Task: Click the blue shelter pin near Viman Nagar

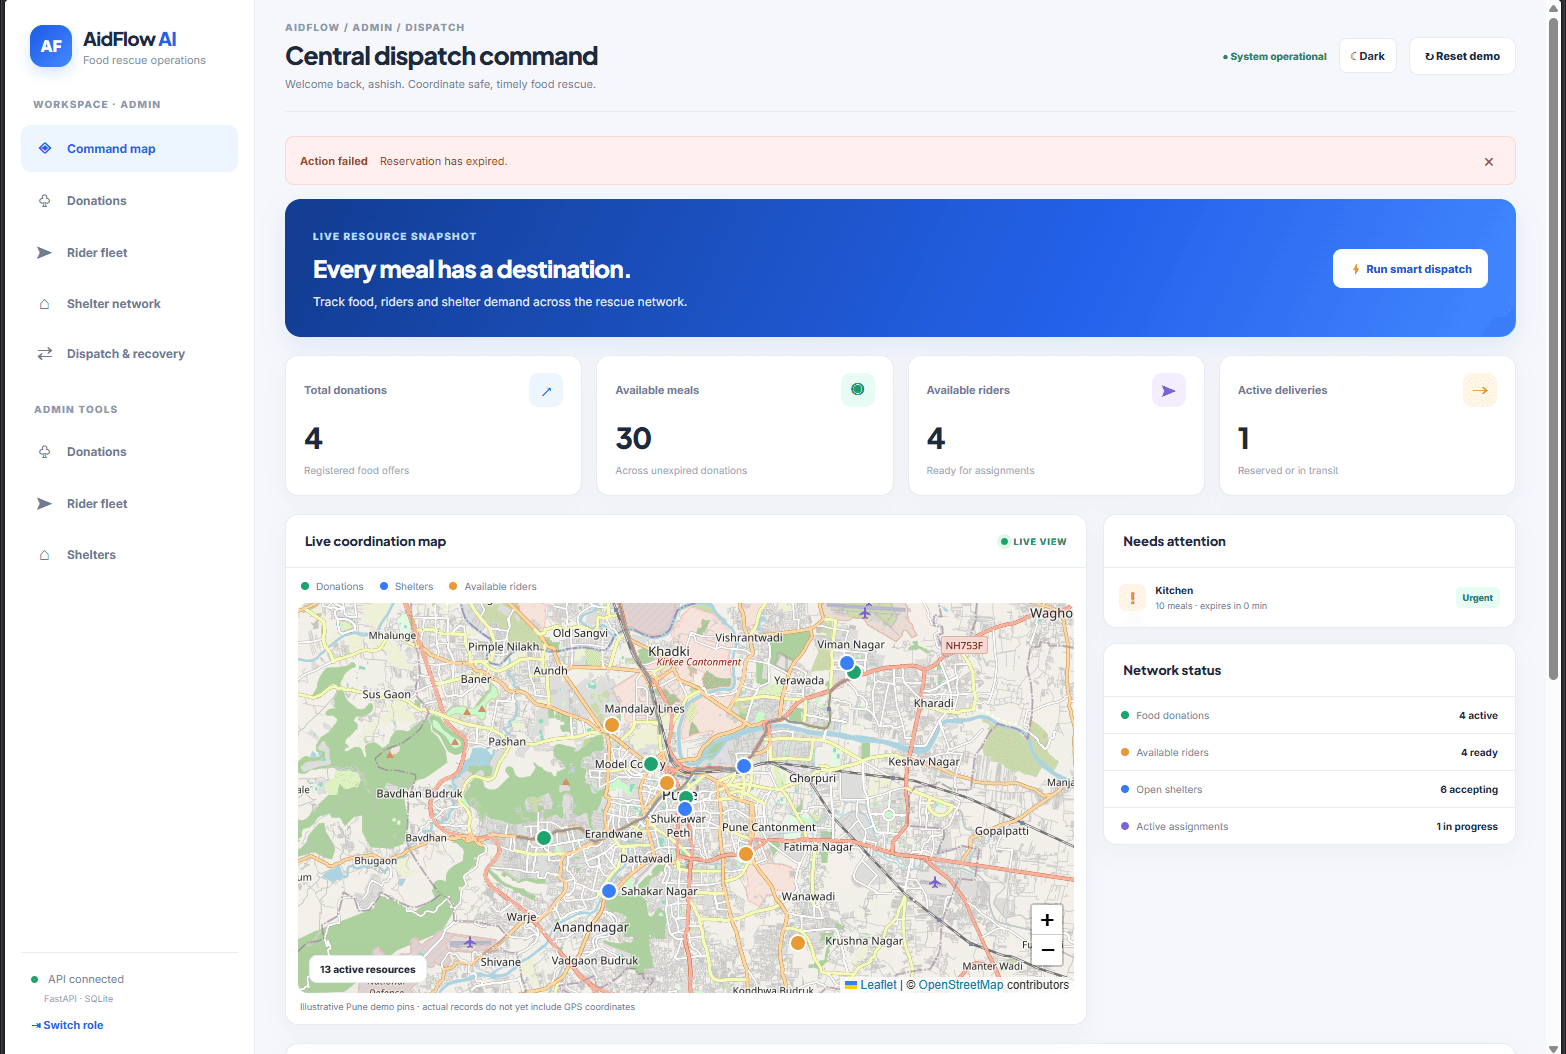Action: [847, 663]
